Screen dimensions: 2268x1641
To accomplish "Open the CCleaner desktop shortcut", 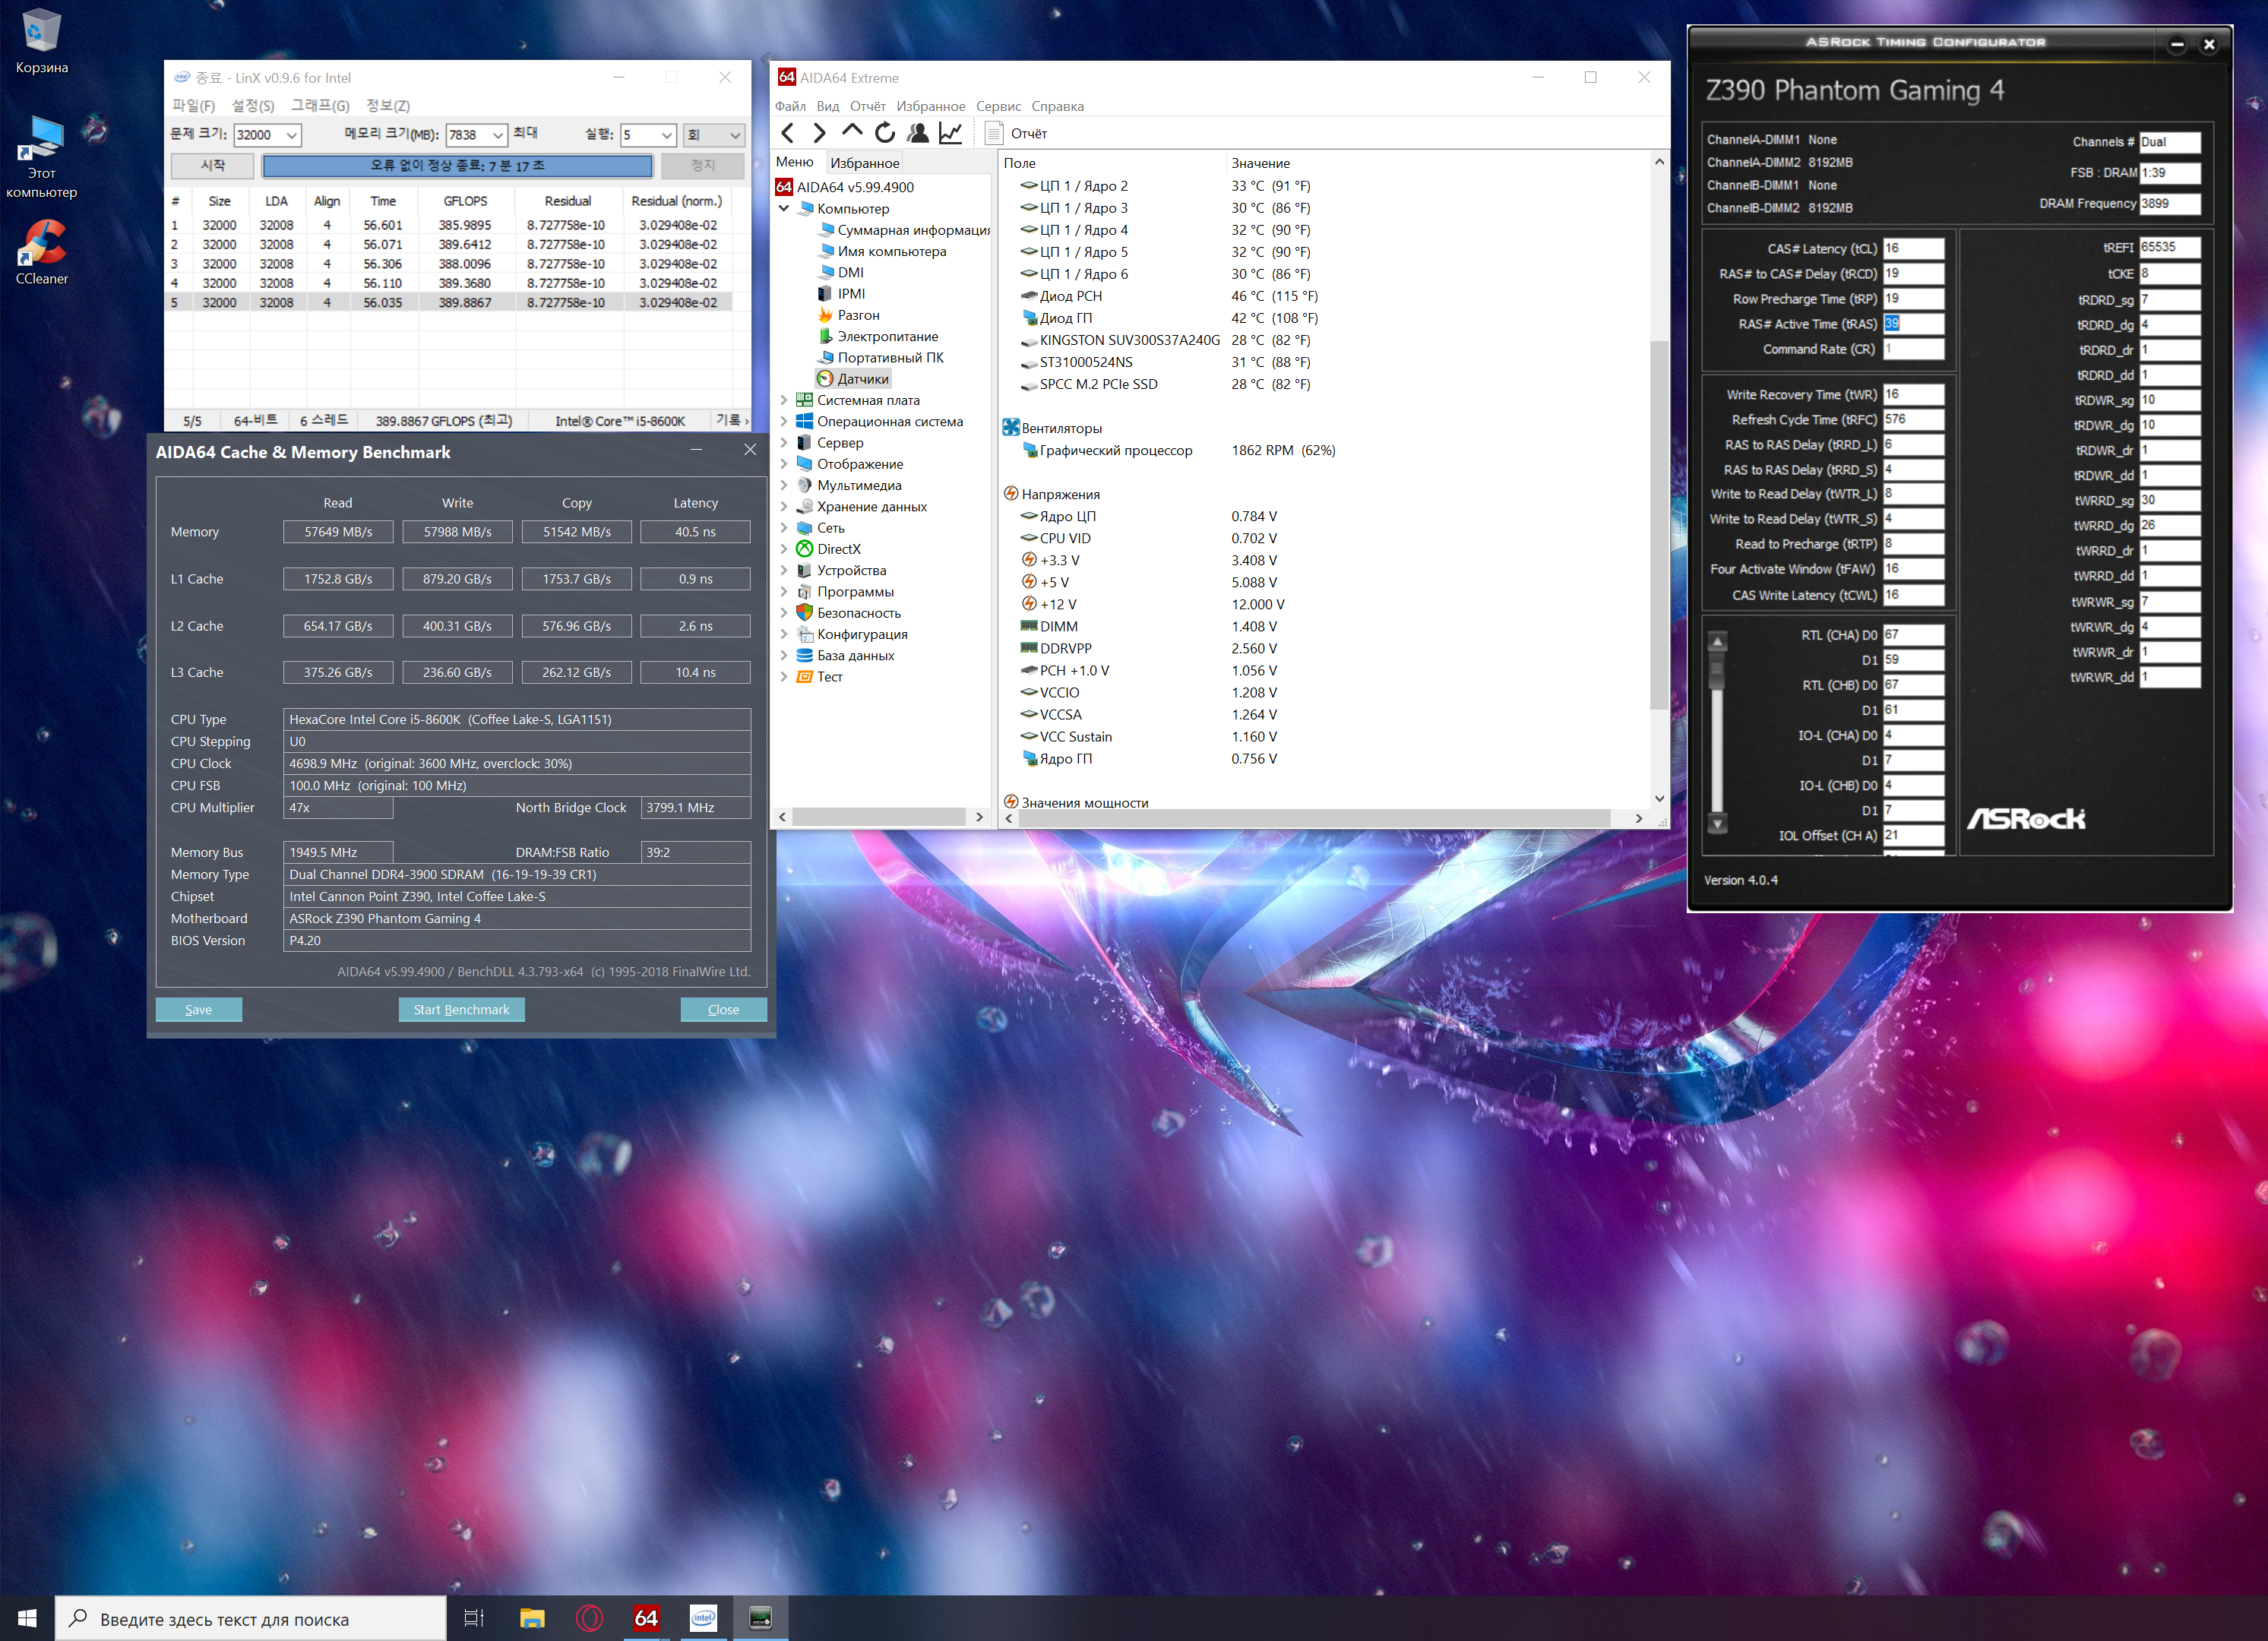I will click(x=42, y=251).
